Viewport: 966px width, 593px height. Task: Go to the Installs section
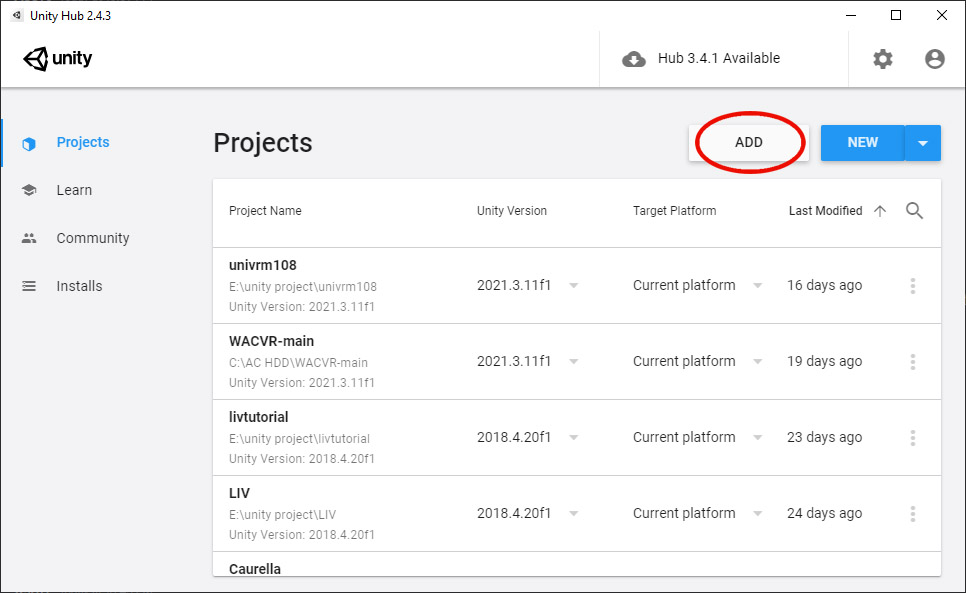[x=79, y=286]
